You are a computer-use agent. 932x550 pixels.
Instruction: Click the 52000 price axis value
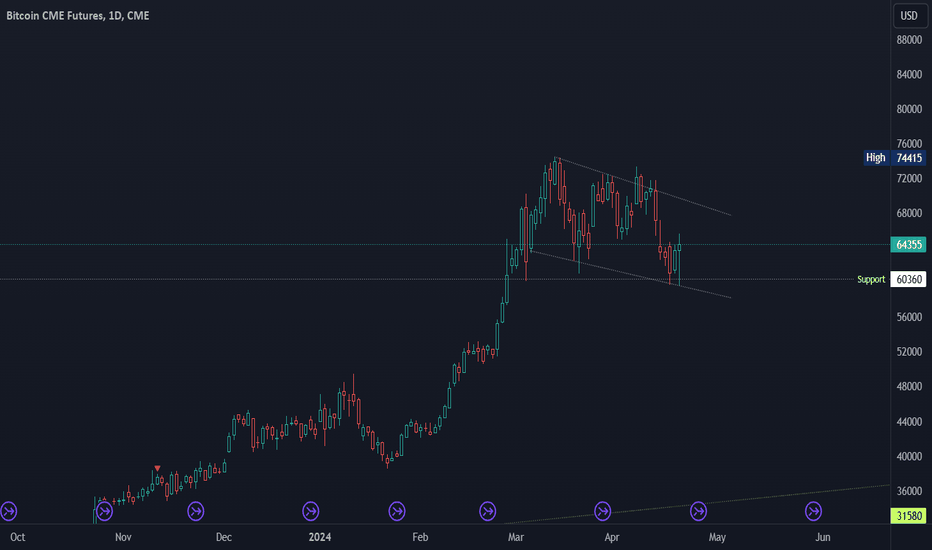coord(909,352)
